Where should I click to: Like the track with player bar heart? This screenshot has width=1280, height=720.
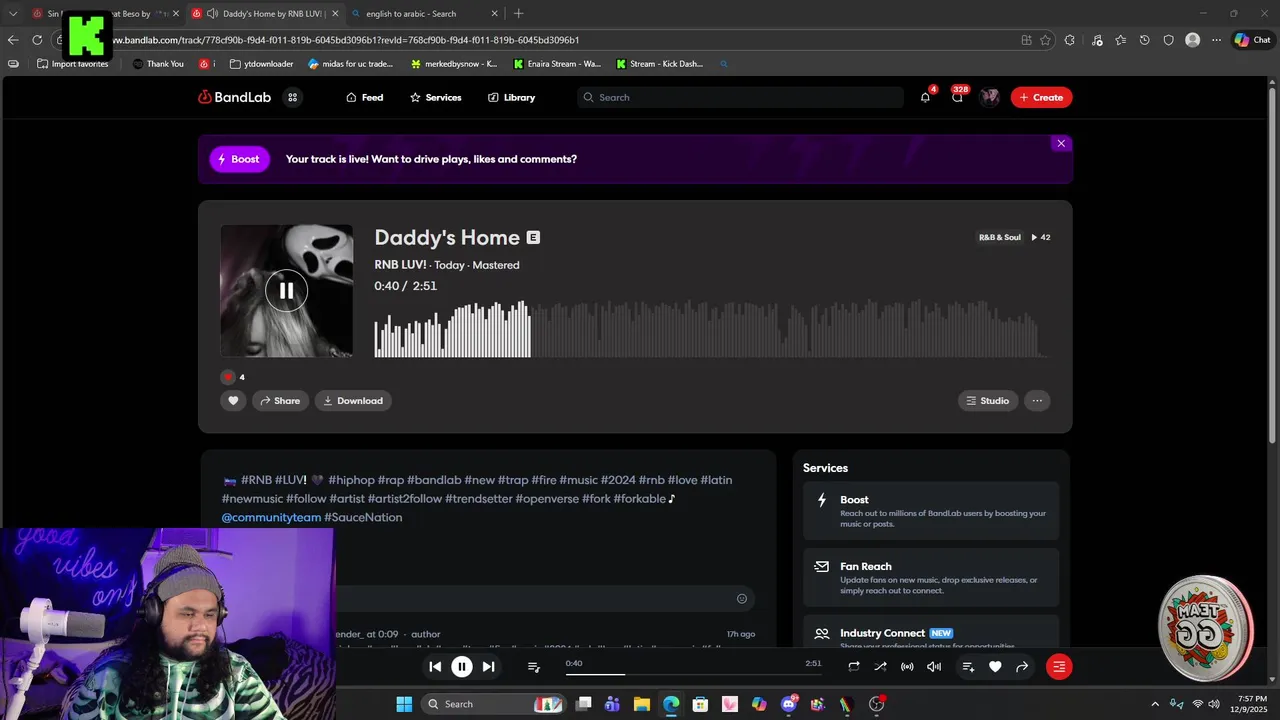[995, 667]
